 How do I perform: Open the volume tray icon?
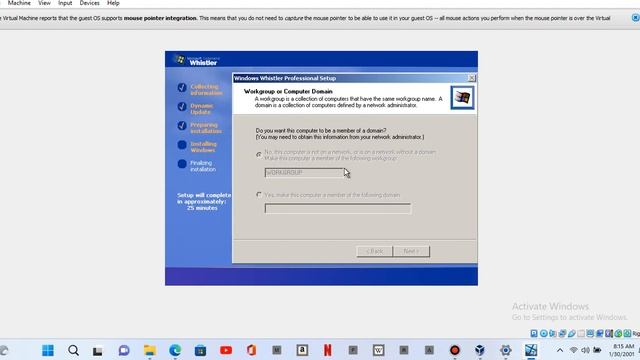pos(585,350)
